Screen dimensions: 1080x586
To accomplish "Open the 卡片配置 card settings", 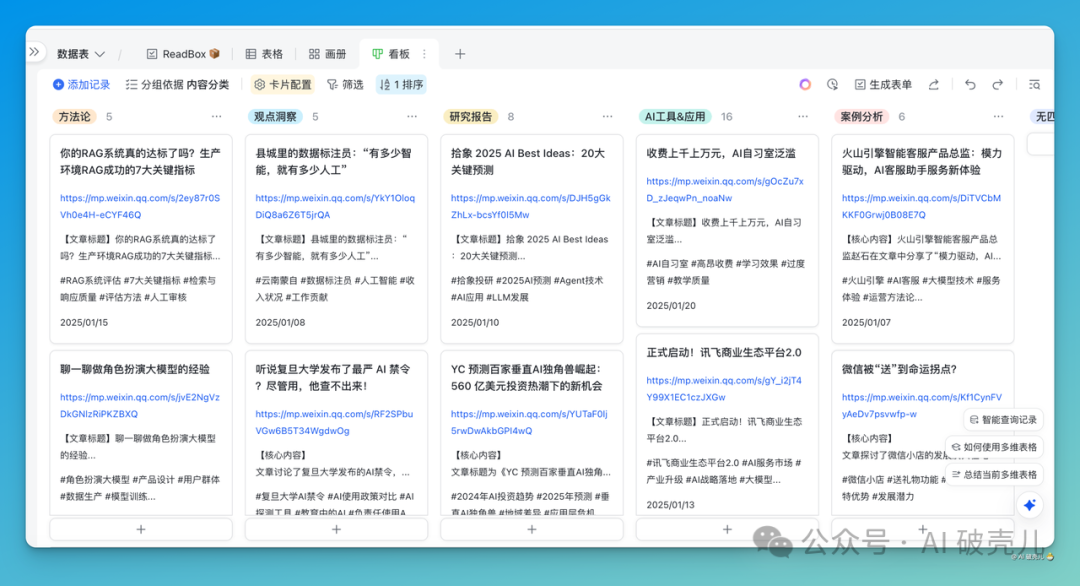I will [283, 85].
